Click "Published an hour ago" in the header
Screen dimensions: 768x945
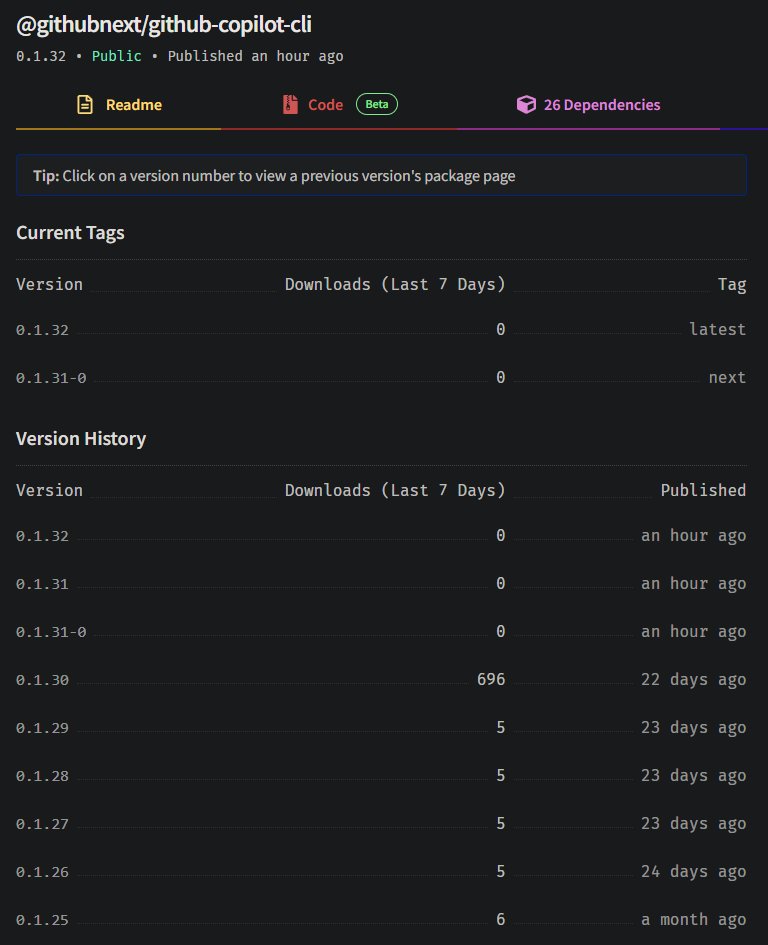pos(256,56)
